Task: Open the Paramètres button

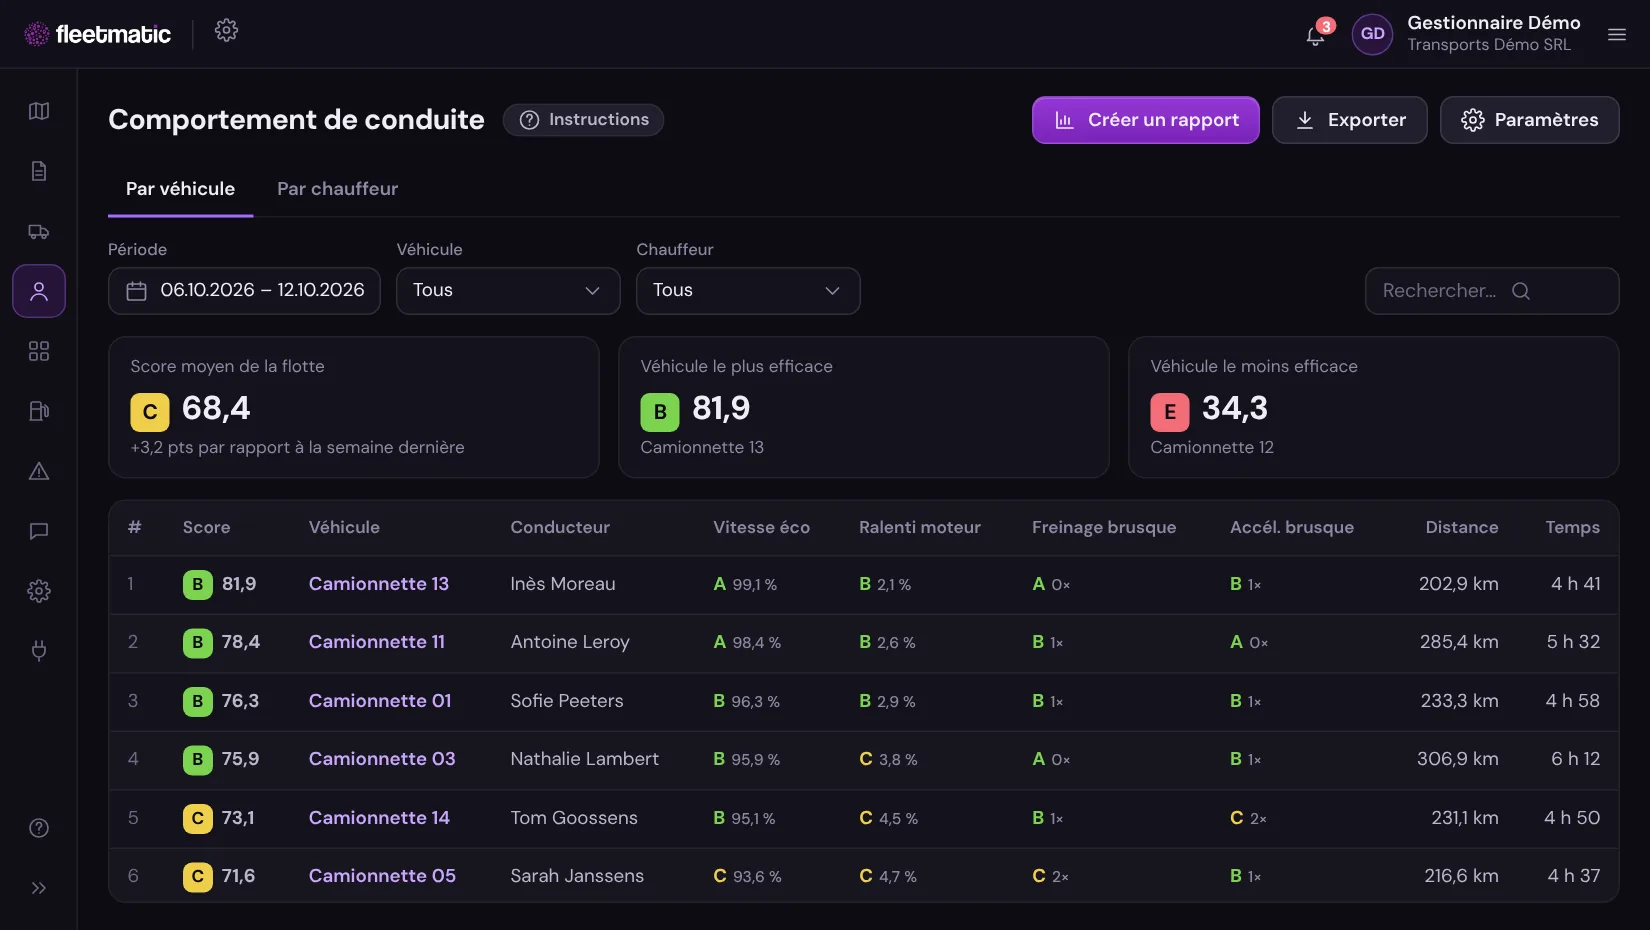Action: click(x=1530, y=120)
